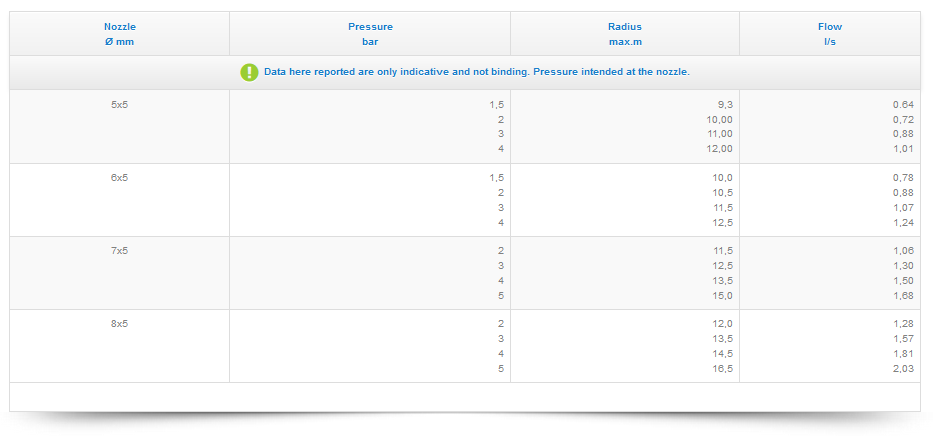The height and width of the screenshot is (437, 934).
Task: Click the 1,68 flow value
Action: click(x=903, y=296)
